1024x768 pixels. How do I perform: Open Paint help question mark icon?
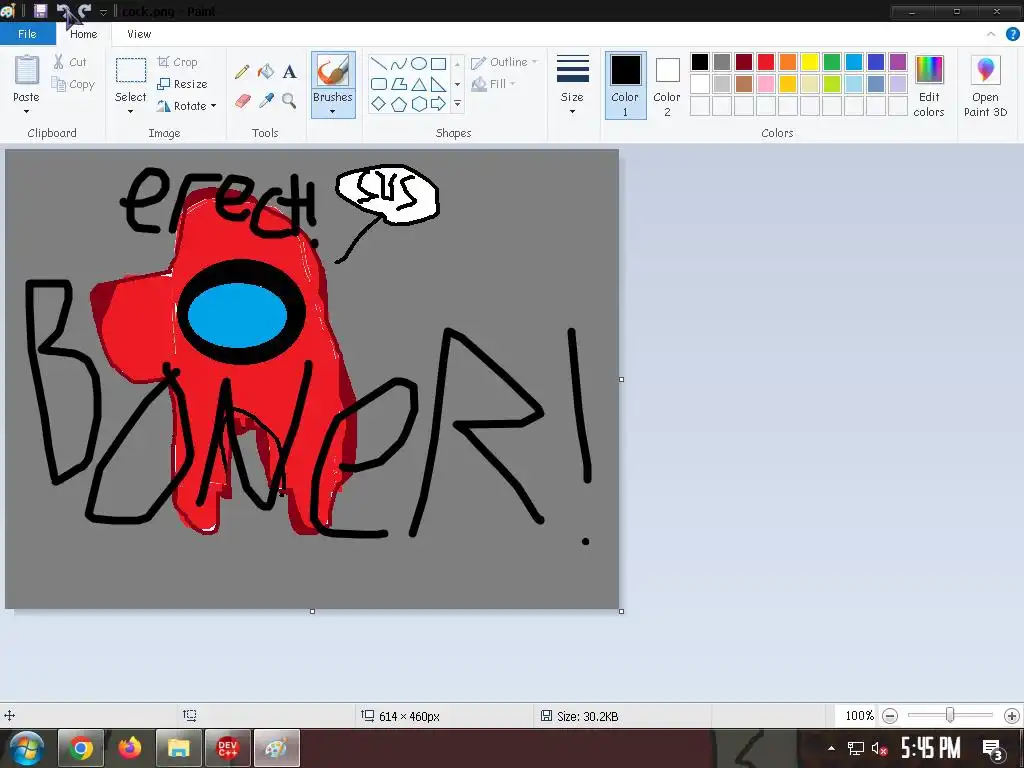1012,34
